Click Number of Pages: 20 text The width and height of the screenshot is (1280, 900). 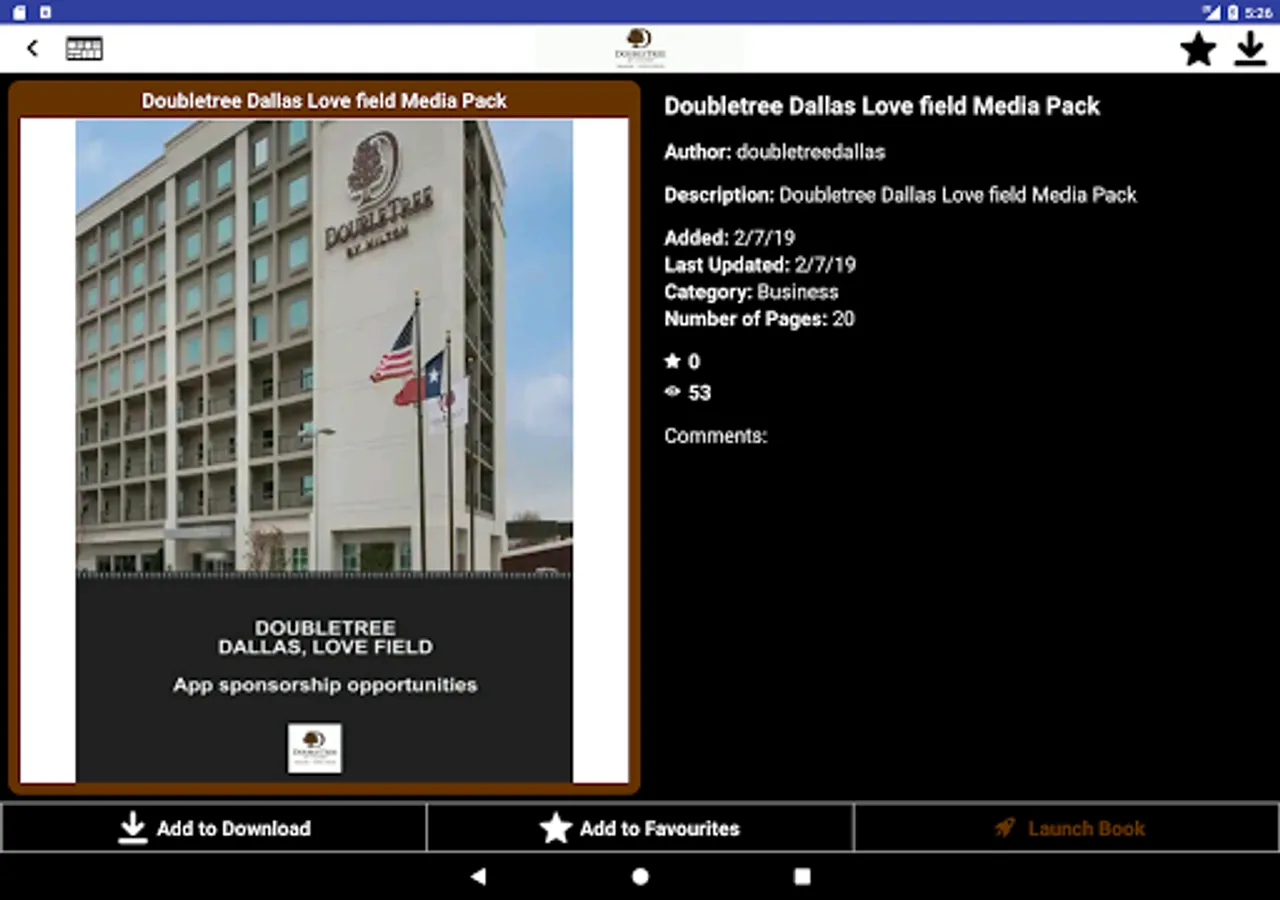coord(759,319)
